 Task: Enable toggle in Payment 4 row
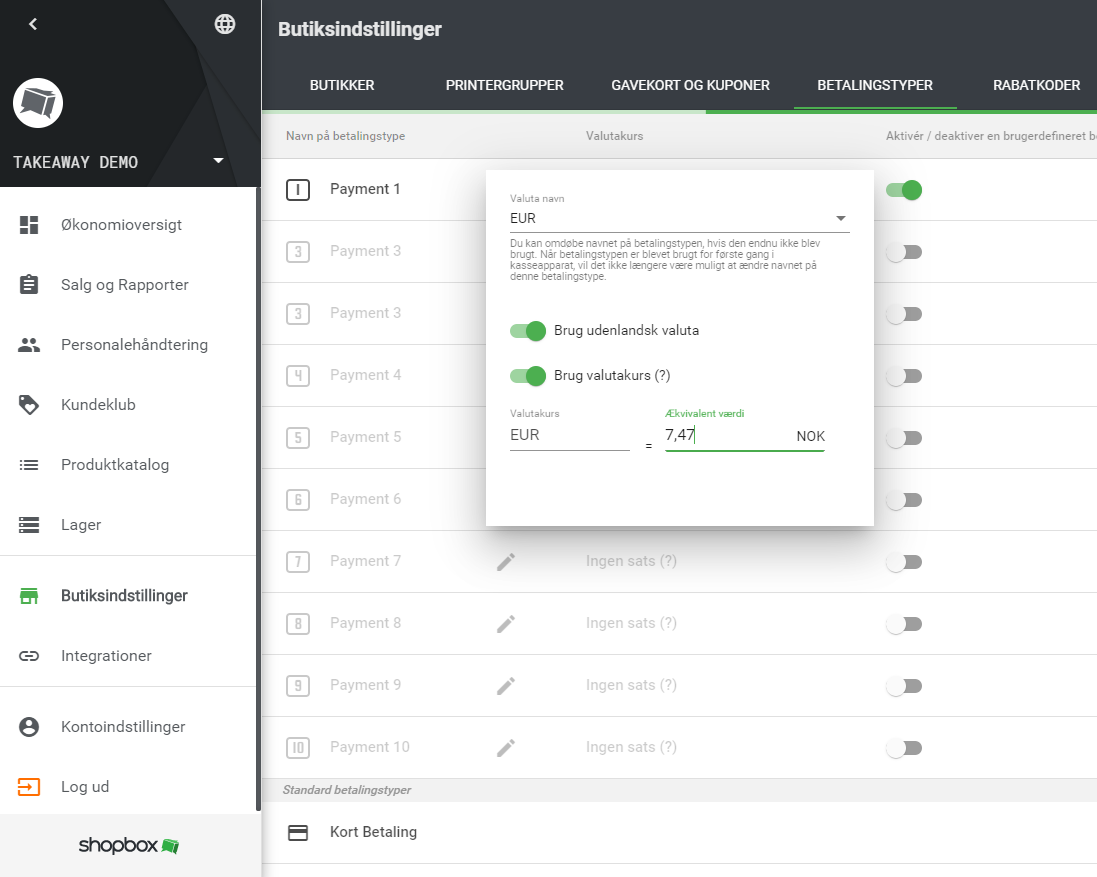click(x=904, y=376)
